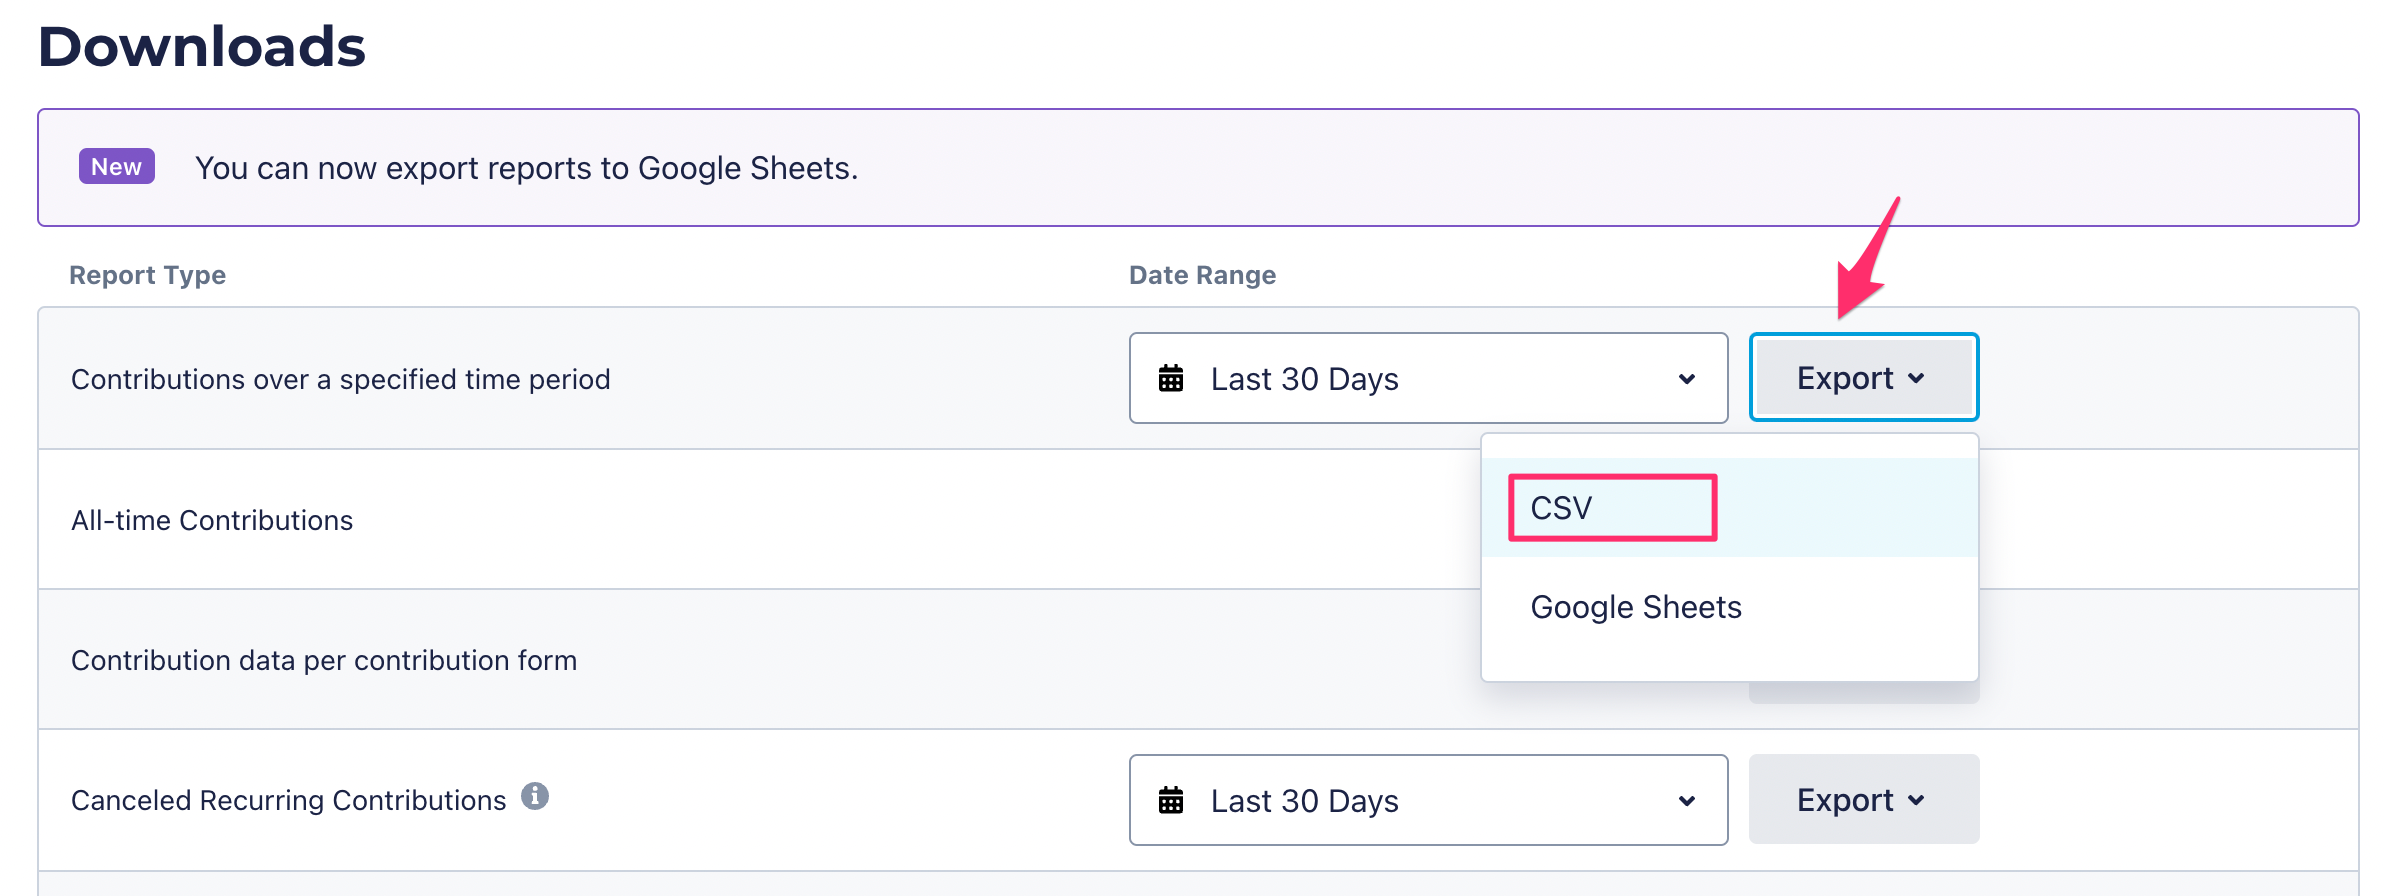Viewport: 2384px width, 896px height.
Task: Open the Last 30 Days dropdown for Contributions over time
Action: 1428,379
